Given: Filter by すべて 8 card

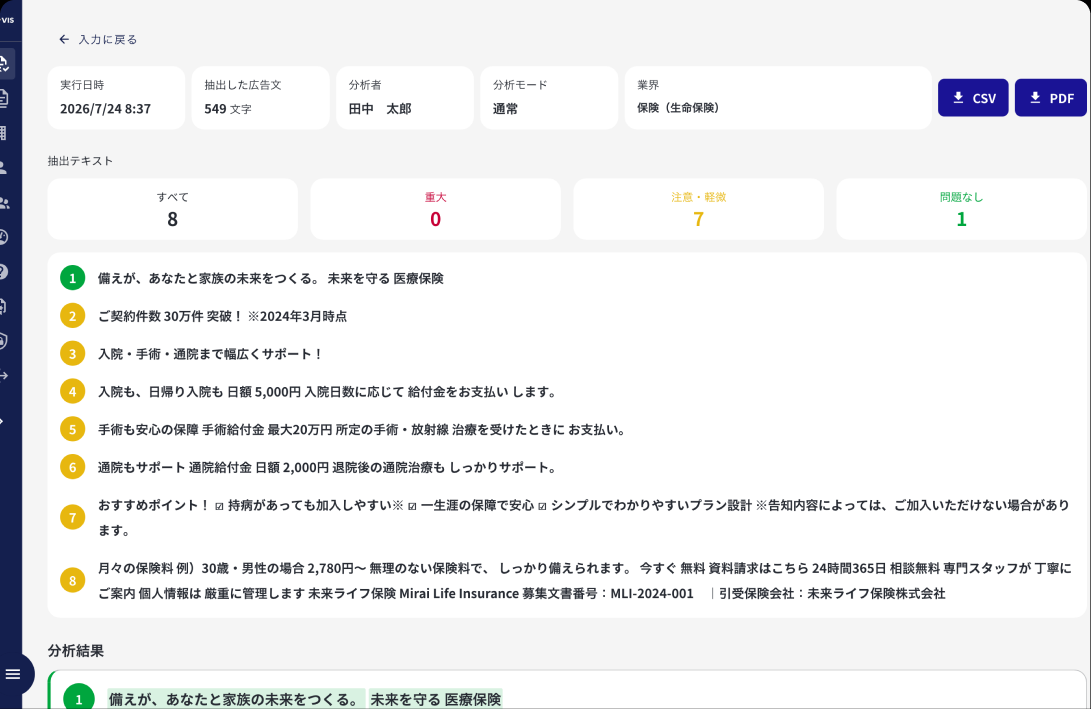Looking at the screenshot, I should [173, 209].
